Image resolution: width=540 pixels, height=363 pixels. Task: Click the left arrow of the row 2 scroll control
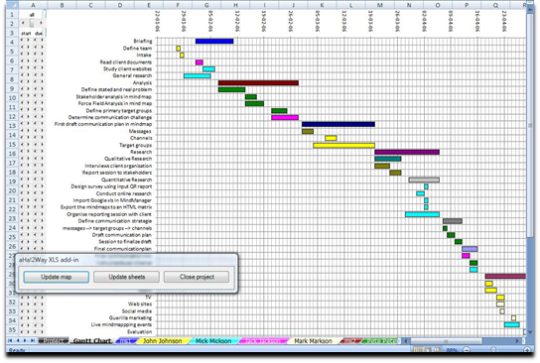point(23,23)
